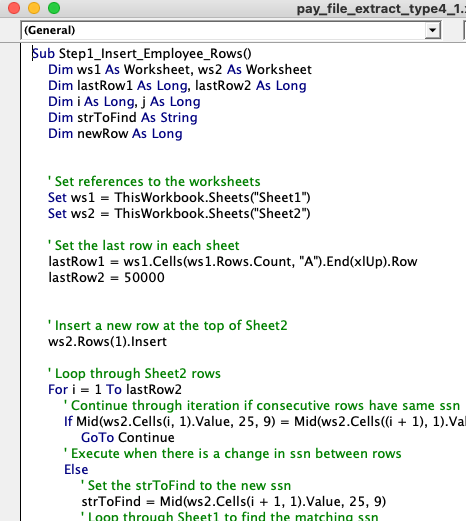Click the line beginning 'If Mid(ws2.Cells(i, 1).Value'
Viewport: 466px width, 521px height.
pyautogui.click(x=265, y=422)
